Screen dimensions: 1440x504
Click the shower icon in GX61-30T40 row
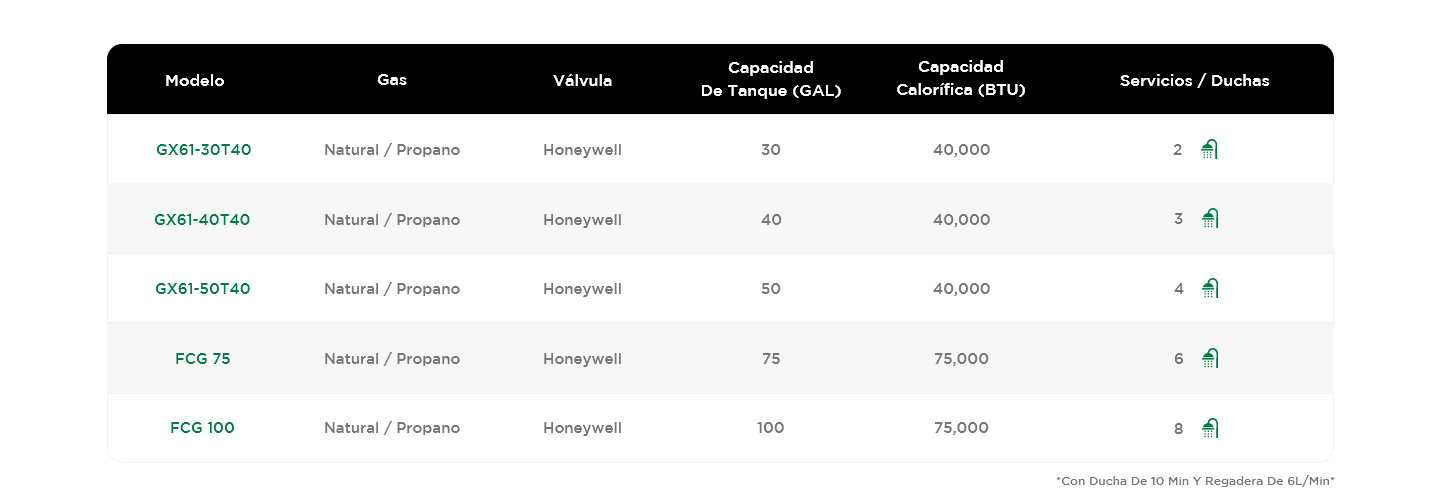pyautogui.click(x=1210, y=150)
